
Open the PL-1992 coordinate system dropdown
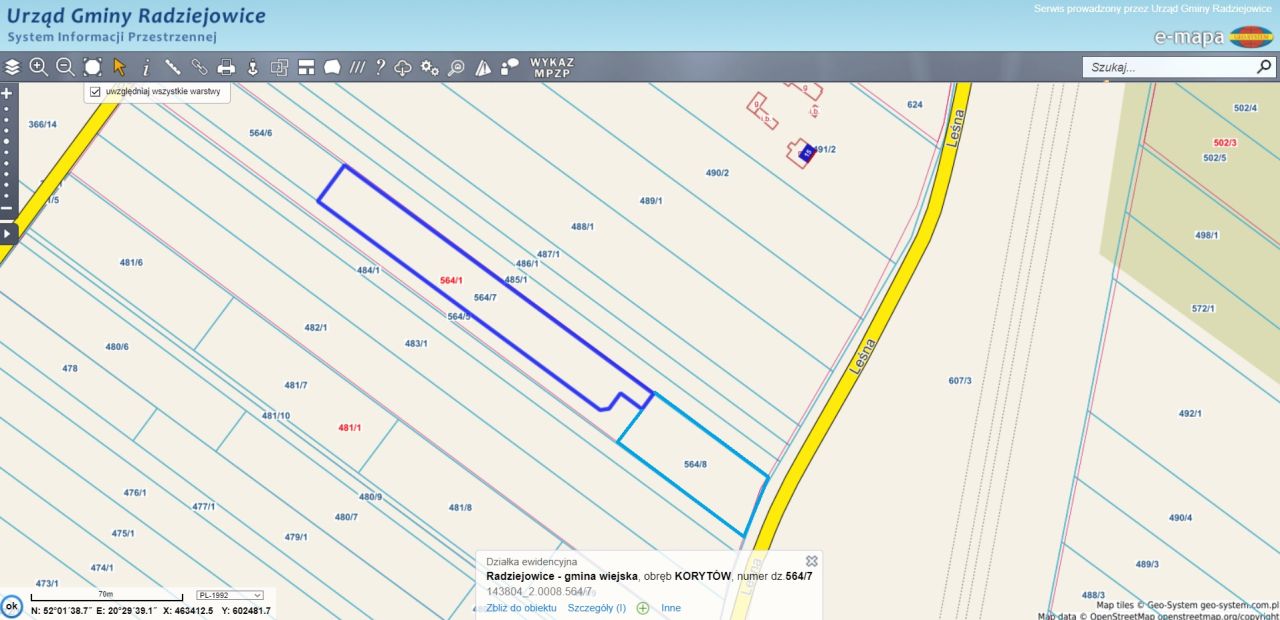[230, 595]
